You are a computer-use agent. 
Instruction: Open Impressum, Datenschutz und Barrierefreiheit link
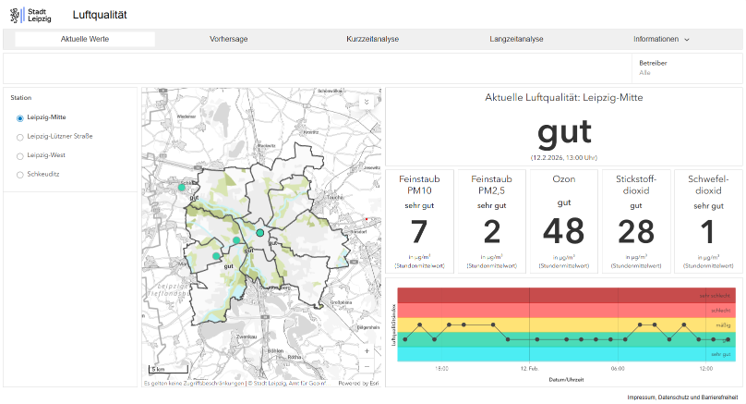pyautogui.click(x=682, y=397)
